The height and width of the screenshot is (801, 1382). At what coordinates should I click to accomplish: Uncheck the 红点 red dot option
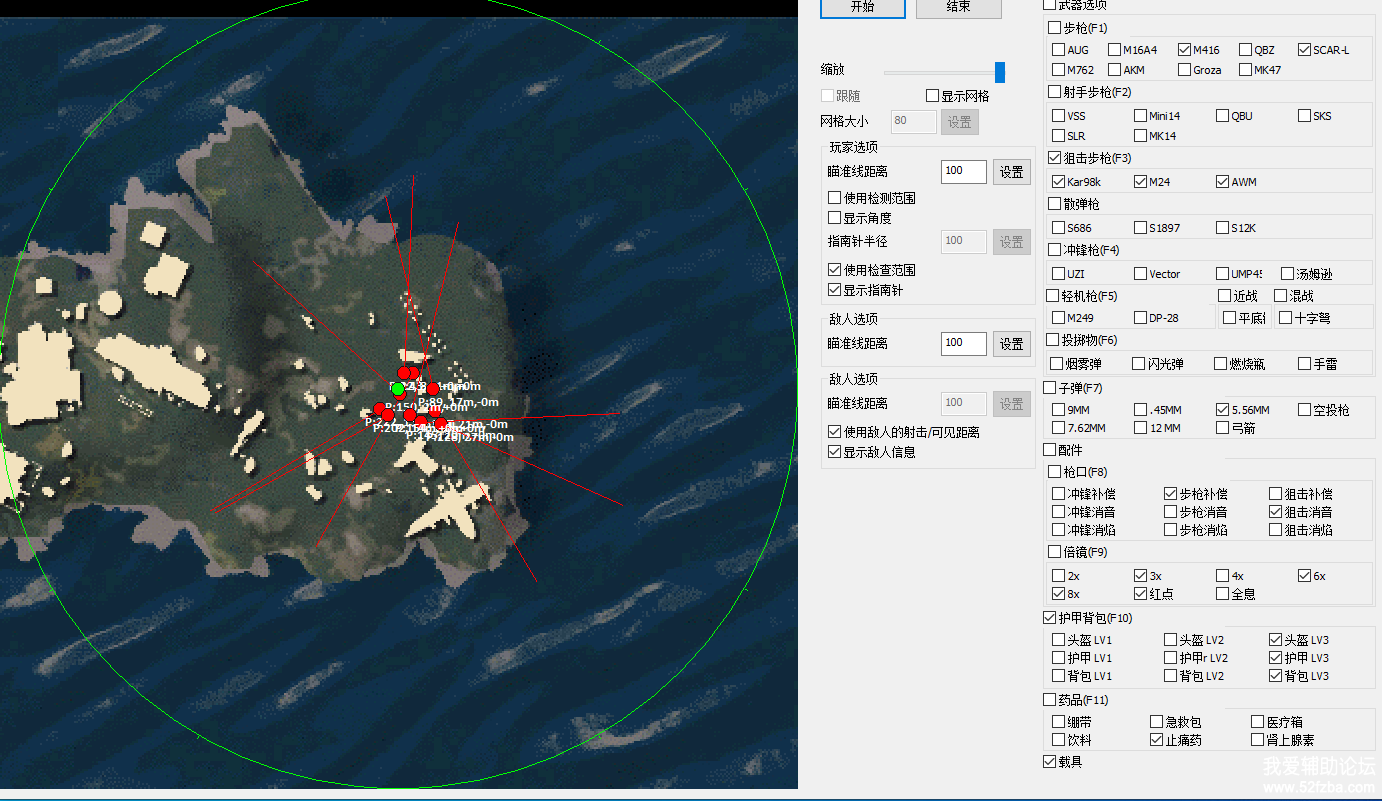(x=1141, y=594)
